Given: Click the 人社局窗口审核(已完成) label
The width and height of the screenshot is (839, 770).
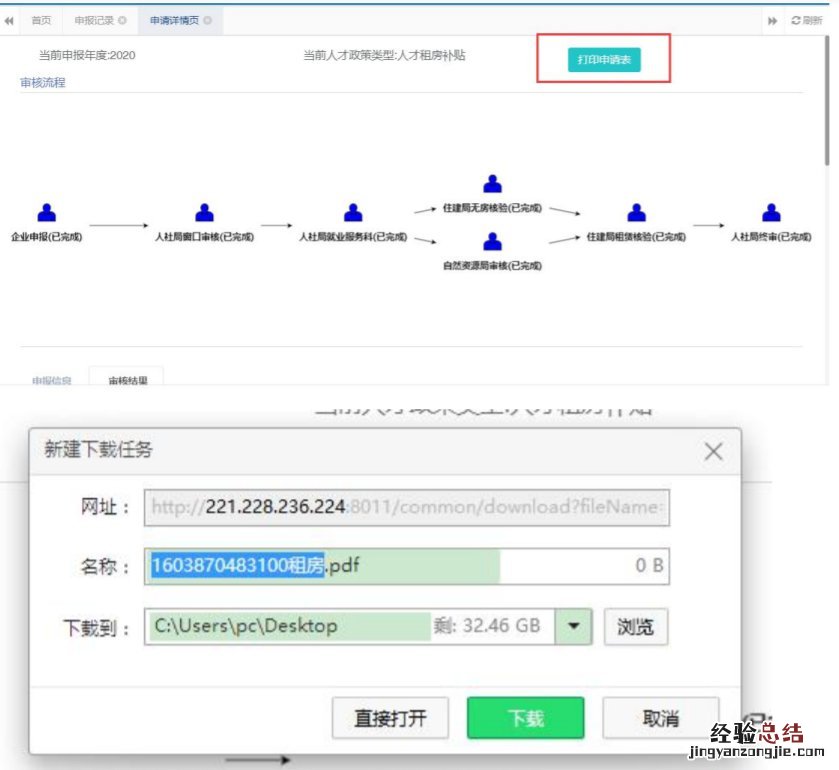Looking at the screenshot, I should pyautogui.click(x=204, y=237).
